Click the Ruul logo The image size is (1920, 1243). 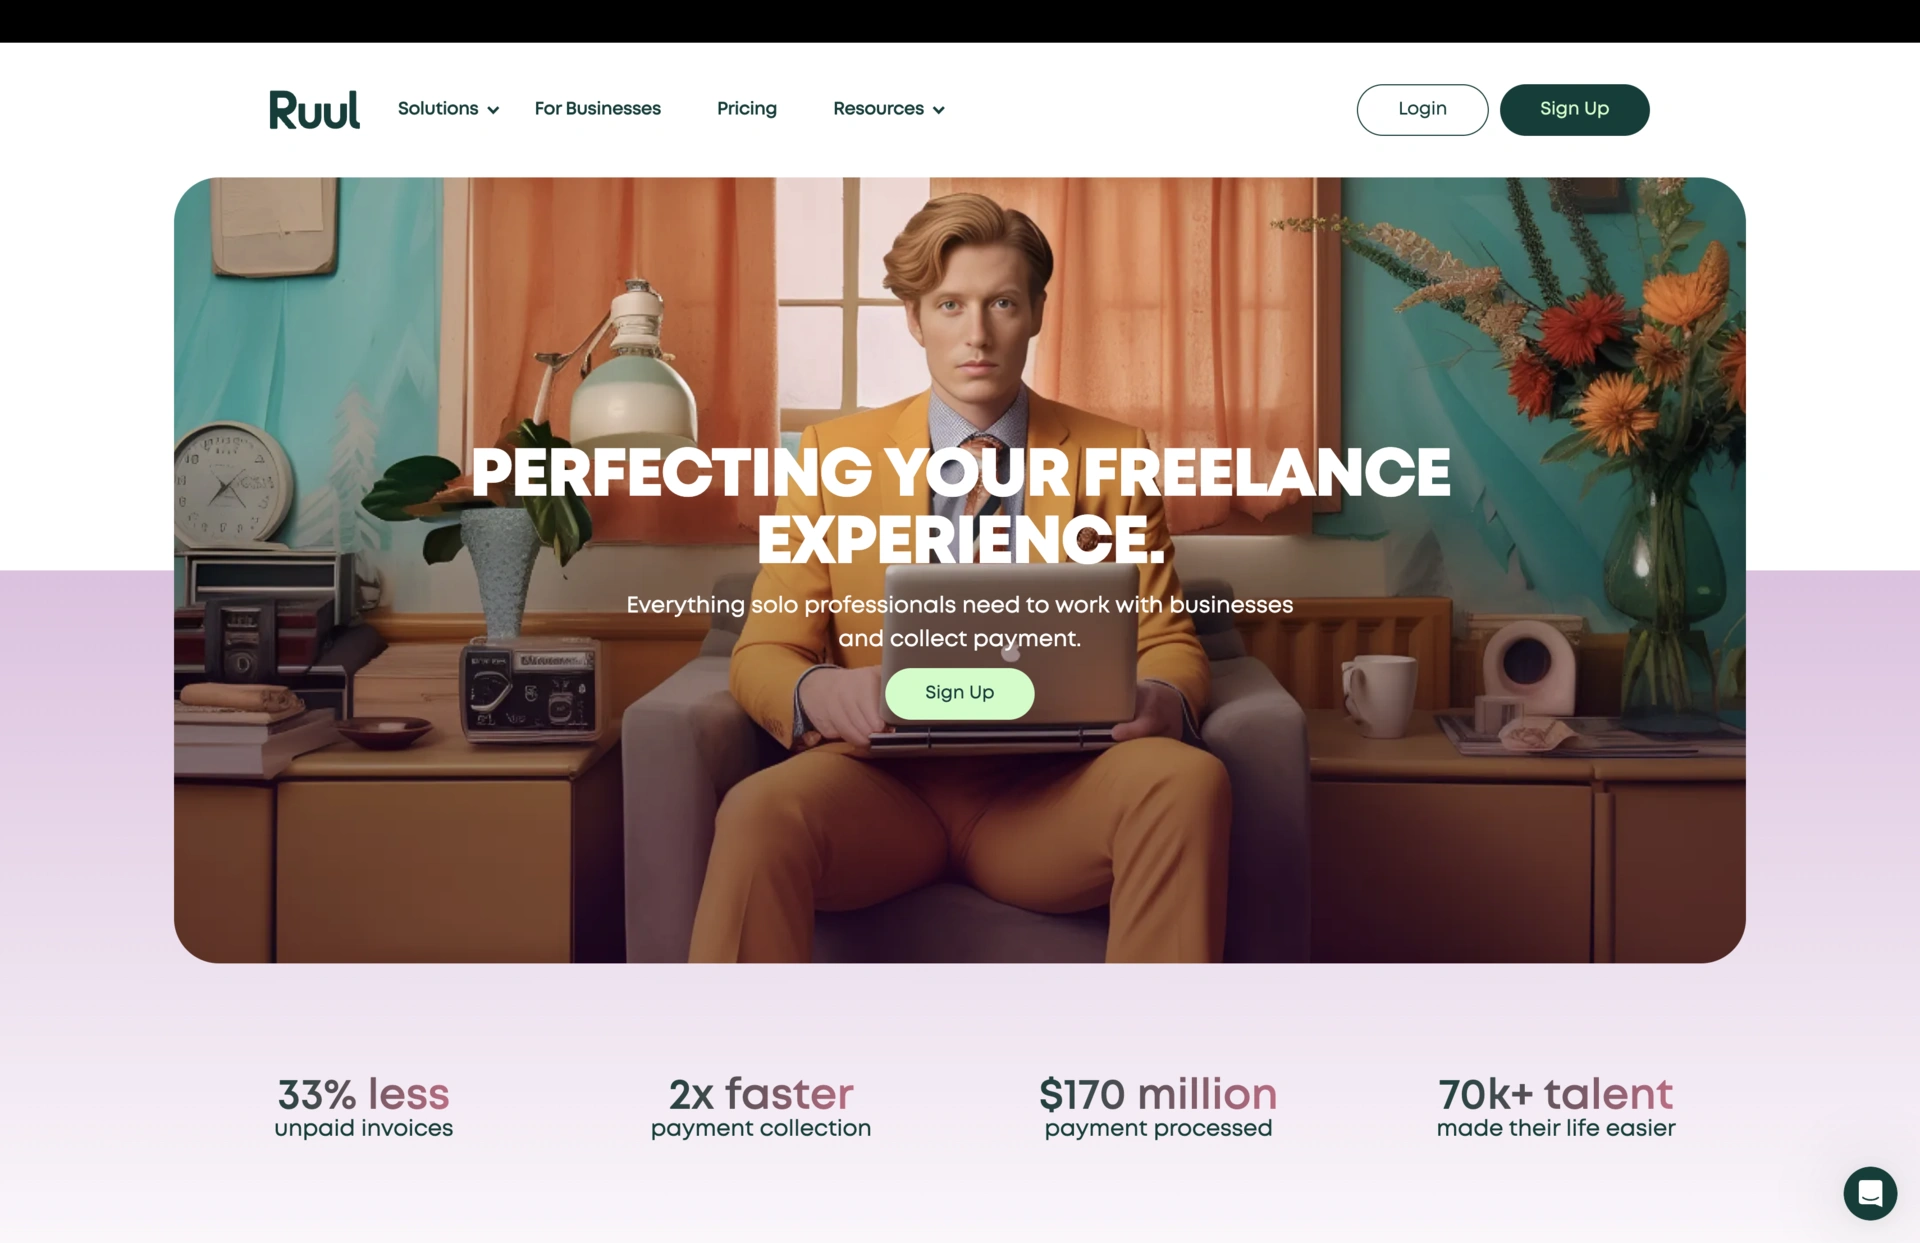click(x=314, y=109)
